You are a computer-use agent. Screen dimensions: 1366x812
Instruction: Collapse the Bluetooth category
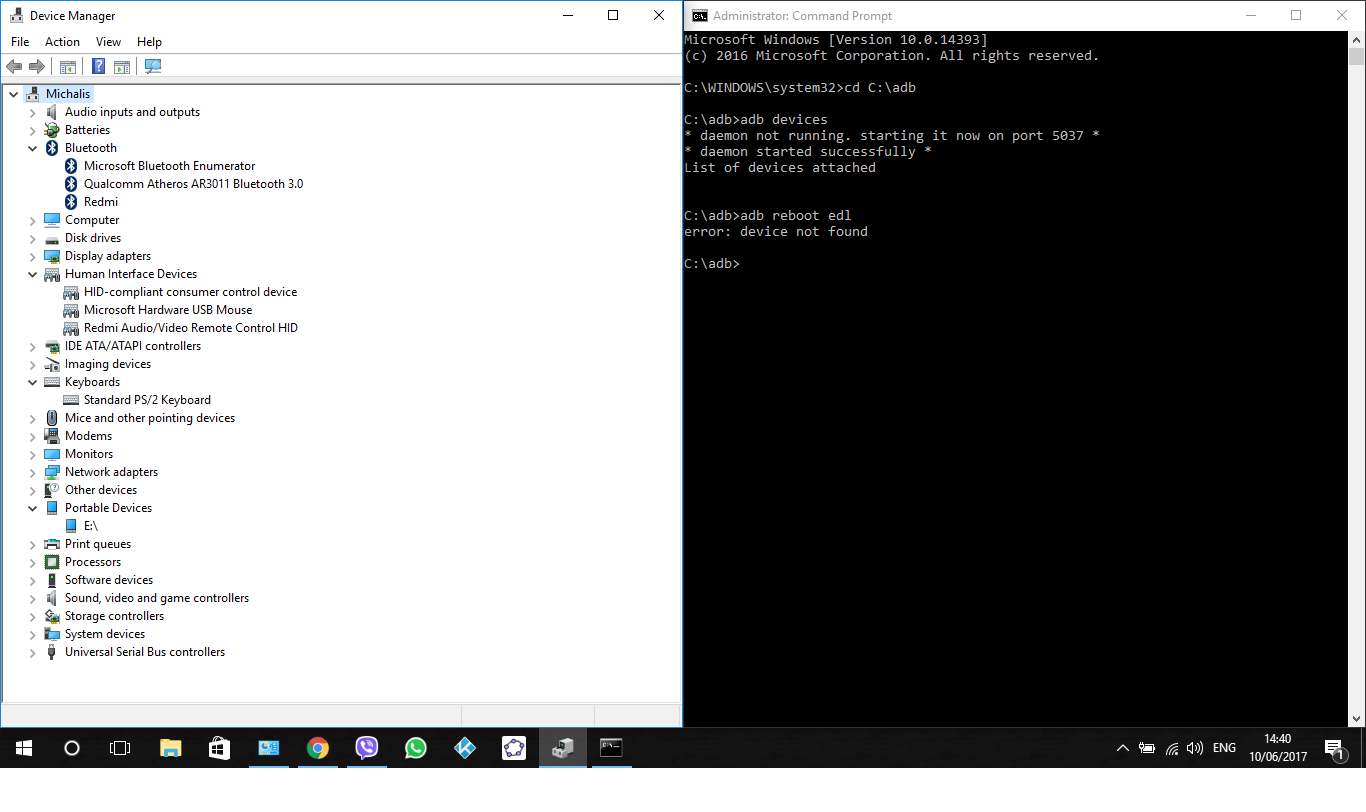[x=33, y=148]
